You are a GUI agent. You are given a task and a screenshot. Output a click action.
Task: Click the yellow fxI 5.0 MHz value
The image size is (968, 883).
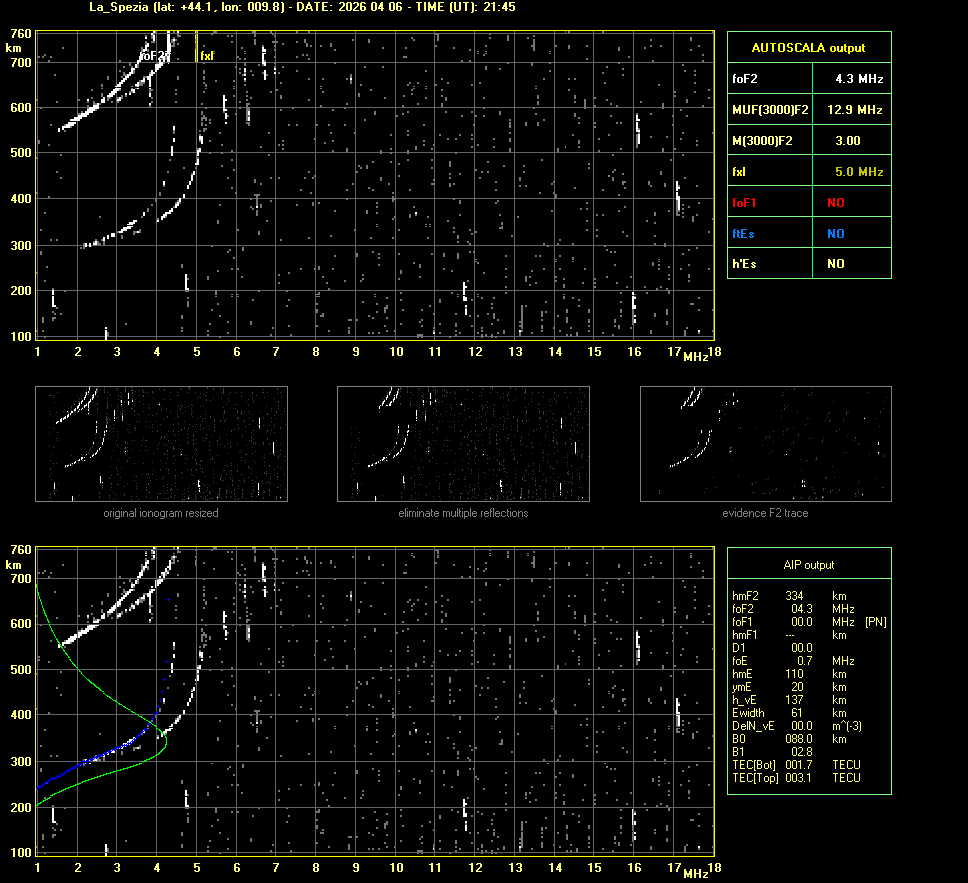point(858,172)
